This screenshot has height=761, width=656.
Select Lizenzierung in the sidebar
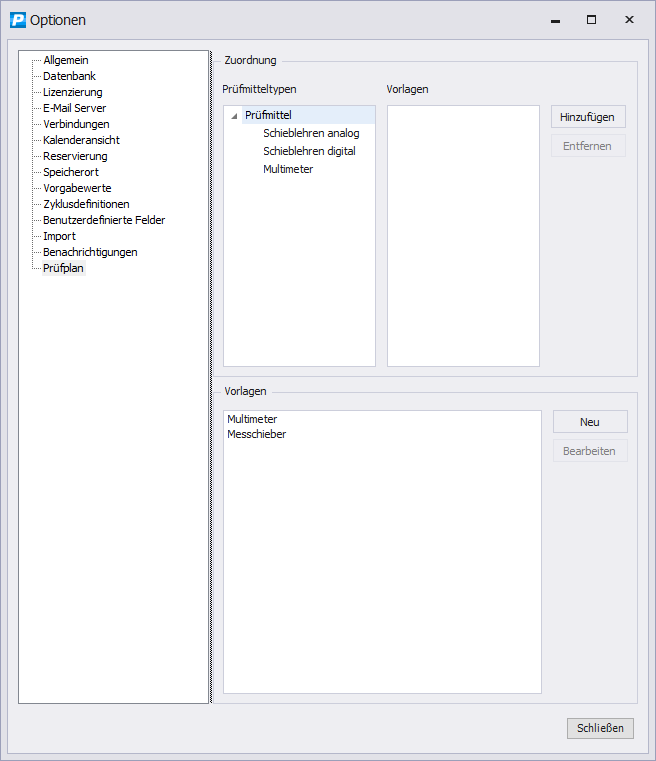point(72,92)
